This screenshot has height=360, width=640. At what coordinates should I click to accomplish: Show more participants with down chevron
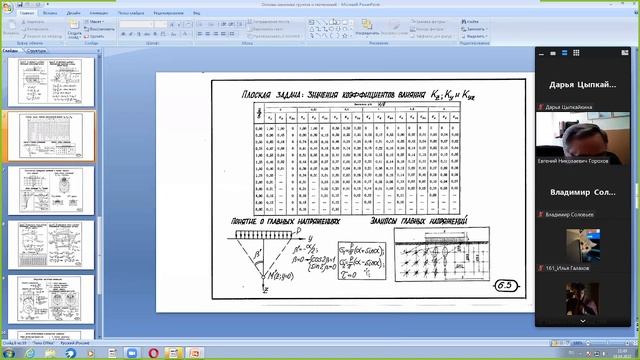point(583,321)
